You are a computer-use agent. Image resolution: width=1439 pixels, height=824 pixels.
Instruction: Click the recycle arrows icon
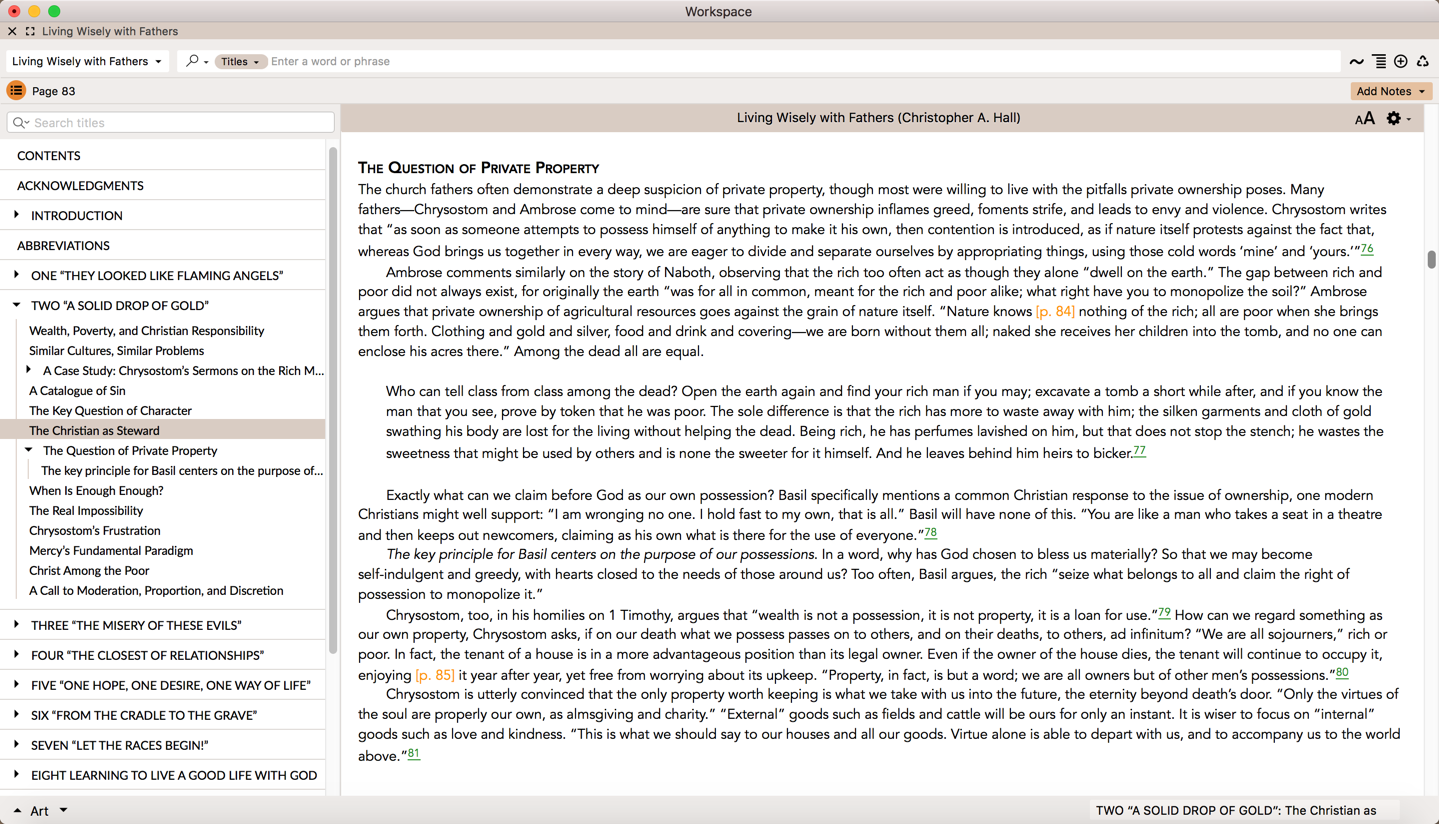pyautogui.click(x=1423, y=61)
